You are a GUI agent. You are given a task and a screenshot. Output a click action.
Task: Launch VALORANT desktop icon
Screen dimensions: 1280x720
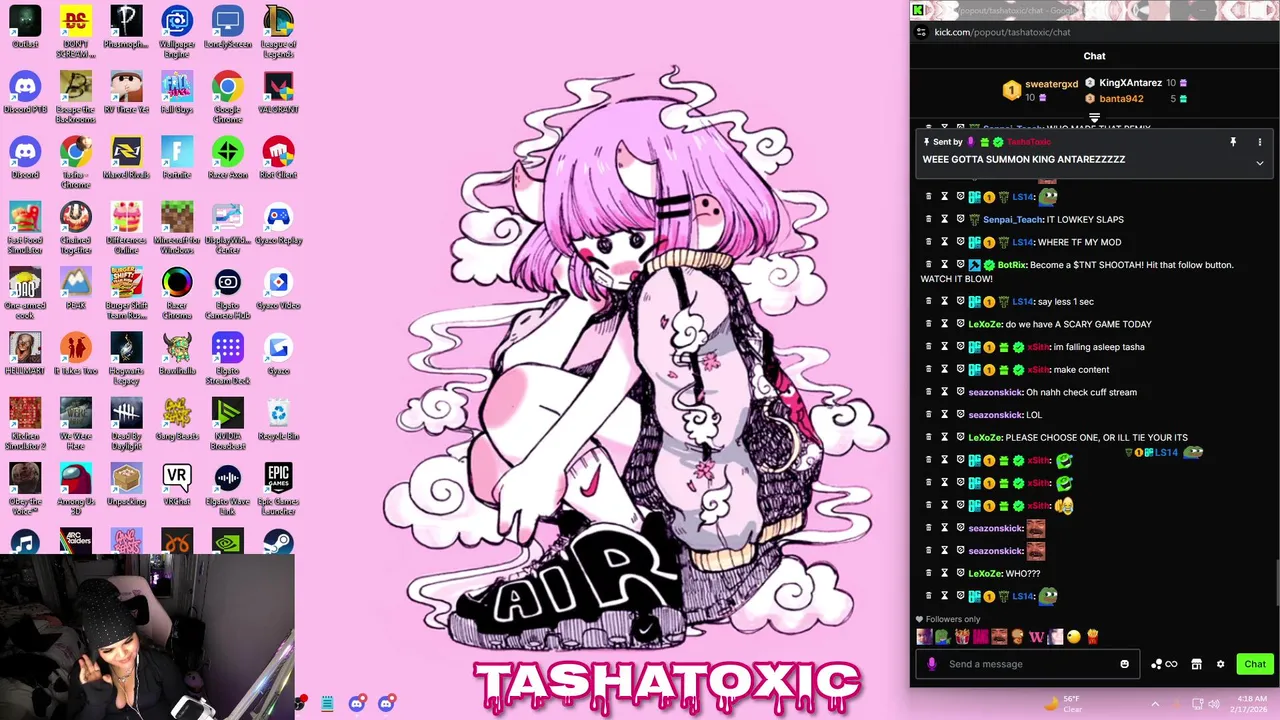click(278, 92)
